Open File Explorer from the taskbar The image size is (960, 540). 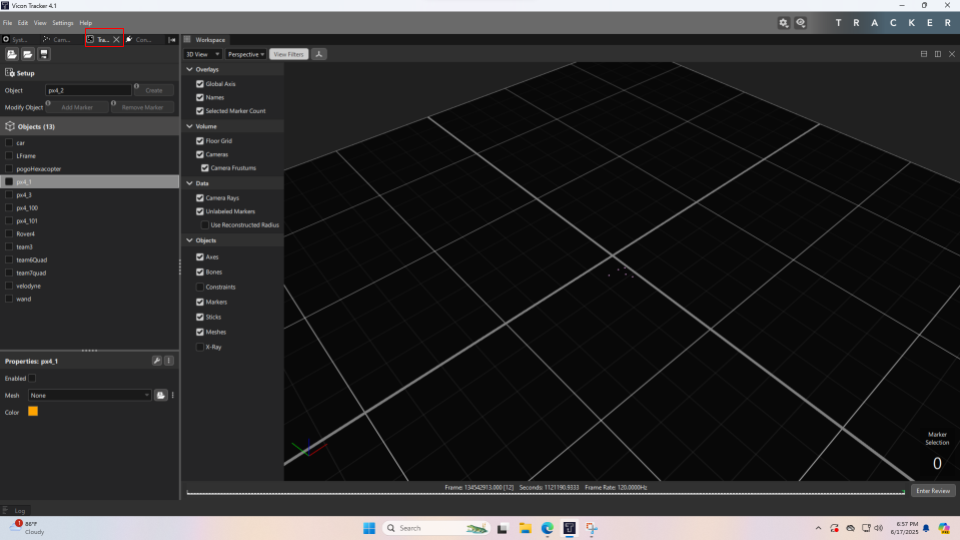point(525,528)
